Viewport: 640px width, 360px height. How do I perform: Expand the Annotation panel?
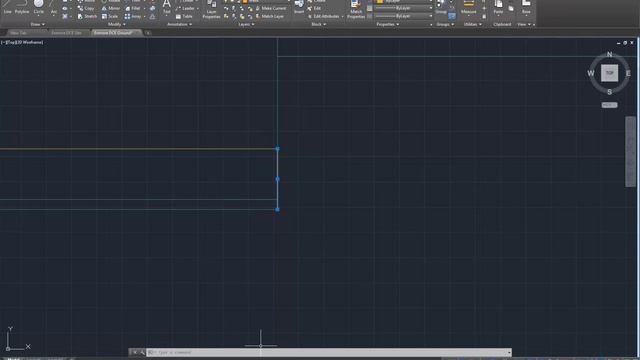[180, 24]
